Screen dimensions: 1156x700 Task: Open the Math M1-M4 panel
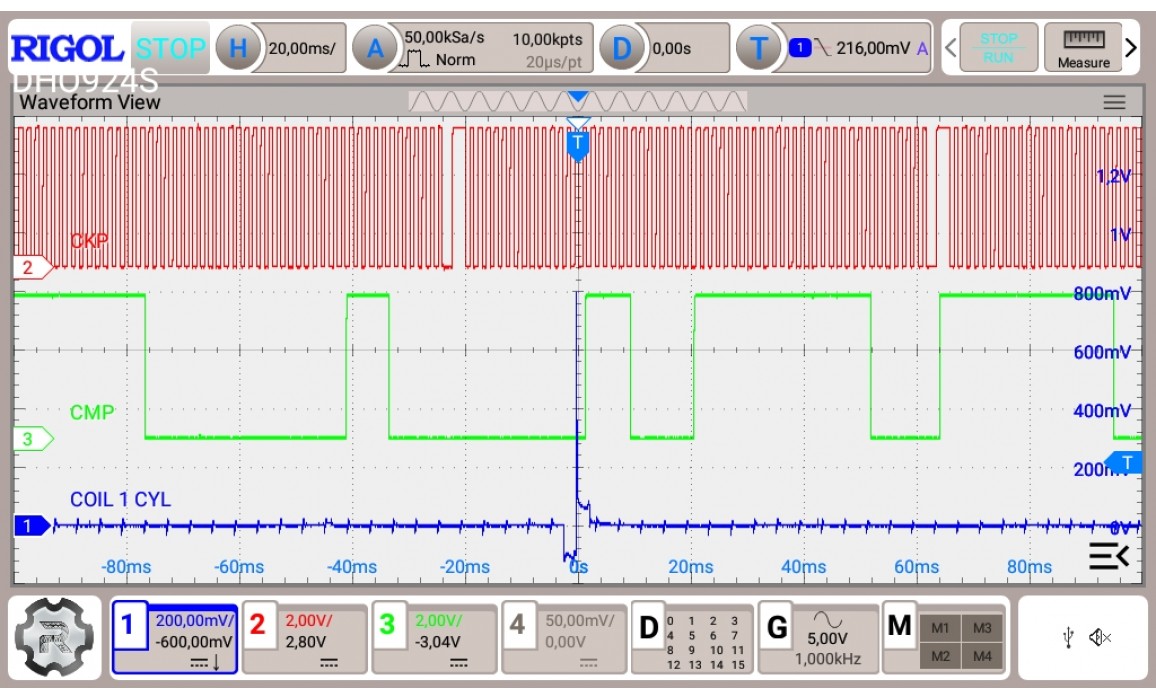coord(945,637)
